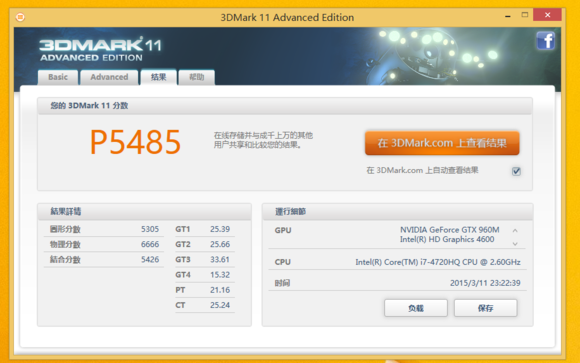Click the 3DMark app icon in title bar
This screenshot has width=580, height=363.
(20, 17)
